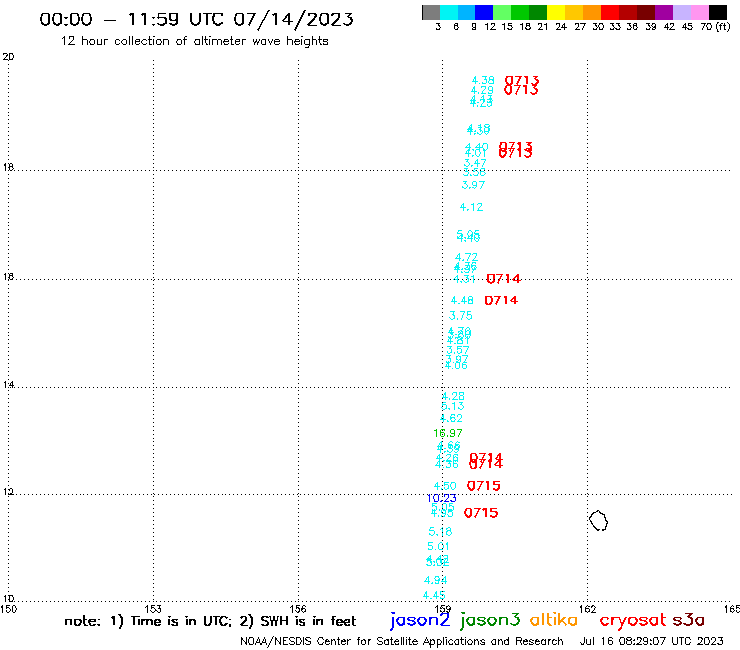Click the s3a satellite label
The image size is (740, 650).
(689, 620)
